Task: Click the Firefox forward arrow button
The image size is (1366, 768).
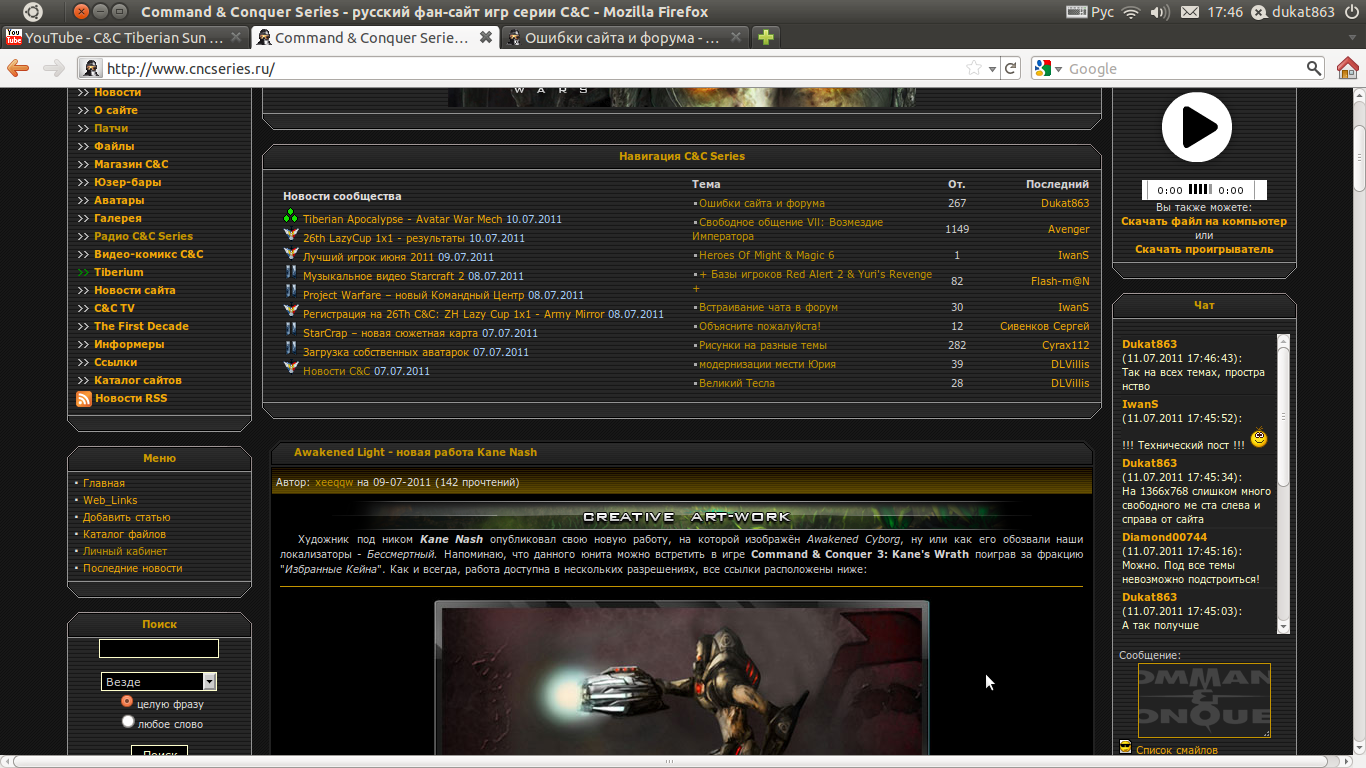Action: tap(53, 68)
